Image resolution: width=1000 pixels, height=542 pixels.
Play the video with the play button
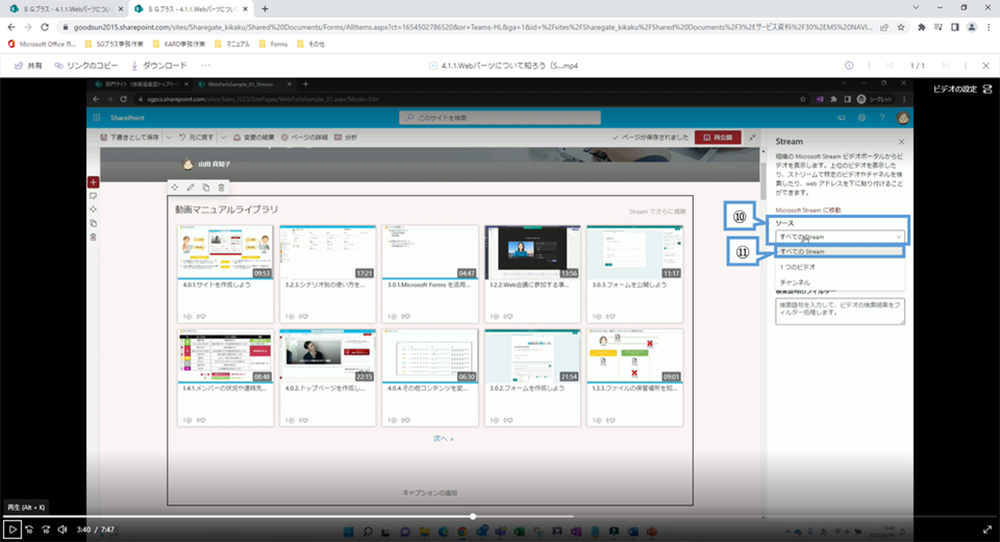[x=12, y=529]
